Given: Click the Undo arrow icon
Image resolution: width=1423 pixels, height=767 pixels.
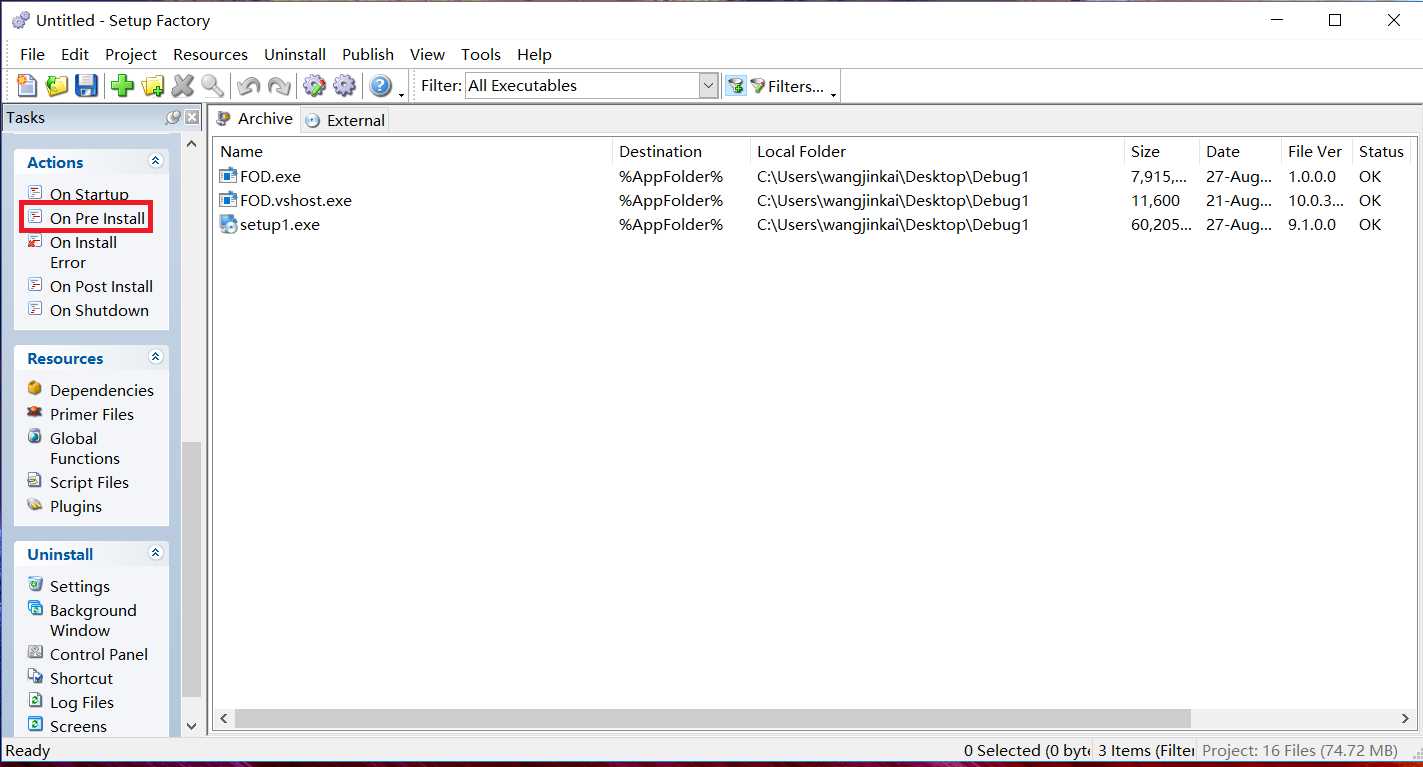Looking at the screenshot, I should pos(248,86).
